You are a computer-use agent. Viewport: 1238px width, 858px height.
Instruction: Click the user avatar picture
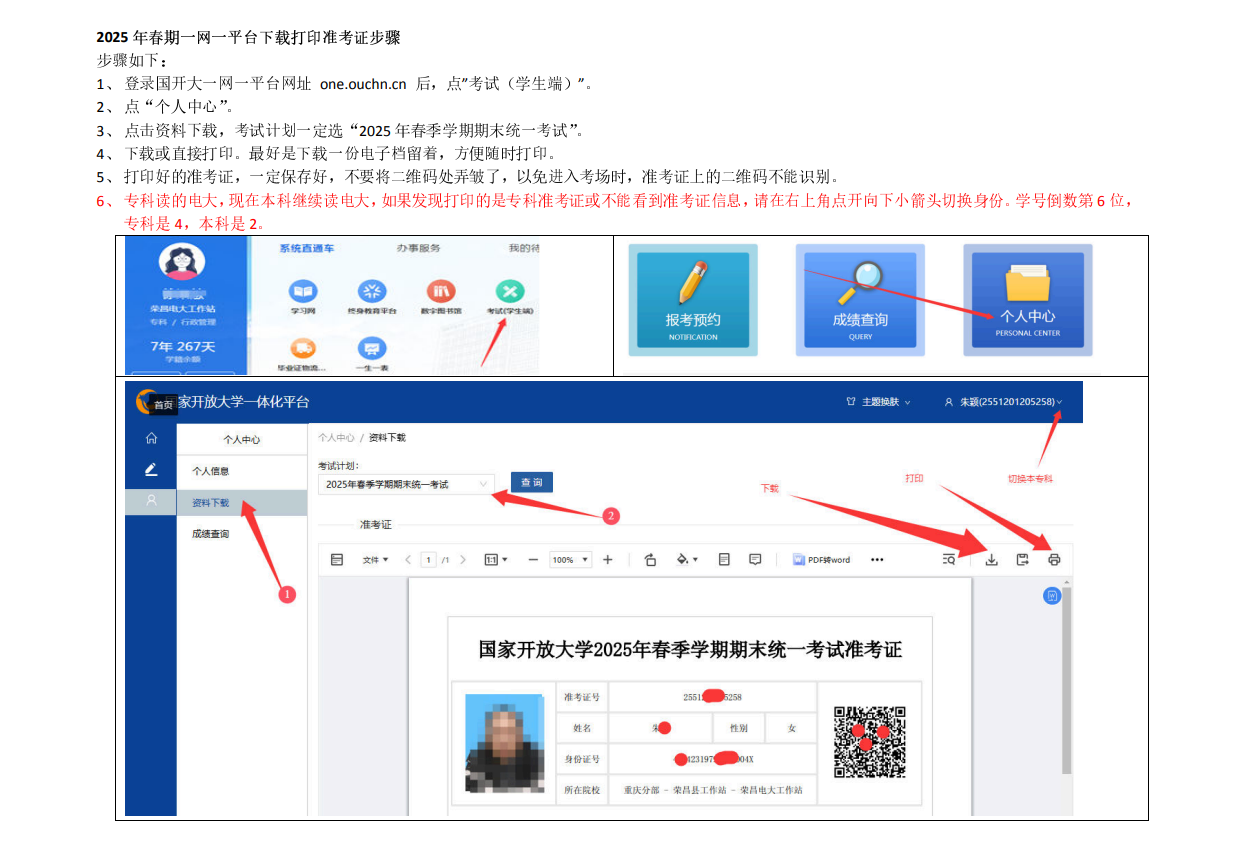pos(182,263)
